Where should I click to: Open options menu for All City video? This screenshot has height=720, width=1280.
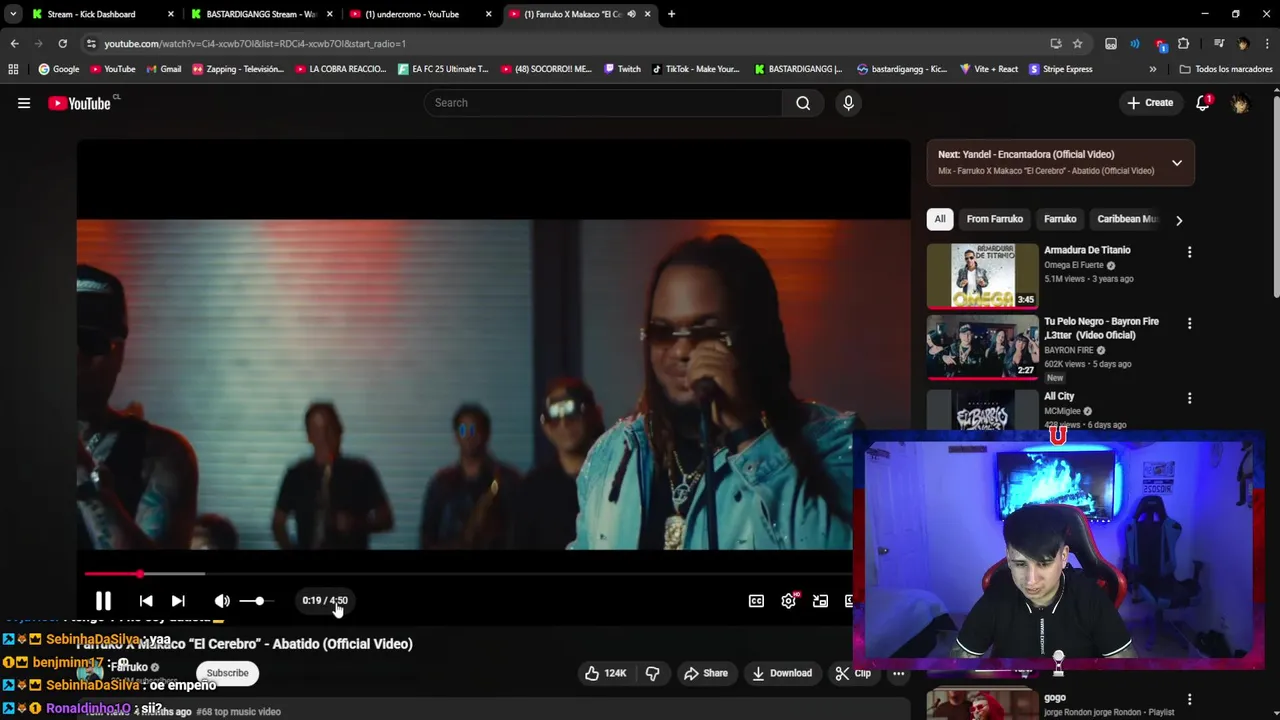pyautogui.click(x=1189, y=398)
